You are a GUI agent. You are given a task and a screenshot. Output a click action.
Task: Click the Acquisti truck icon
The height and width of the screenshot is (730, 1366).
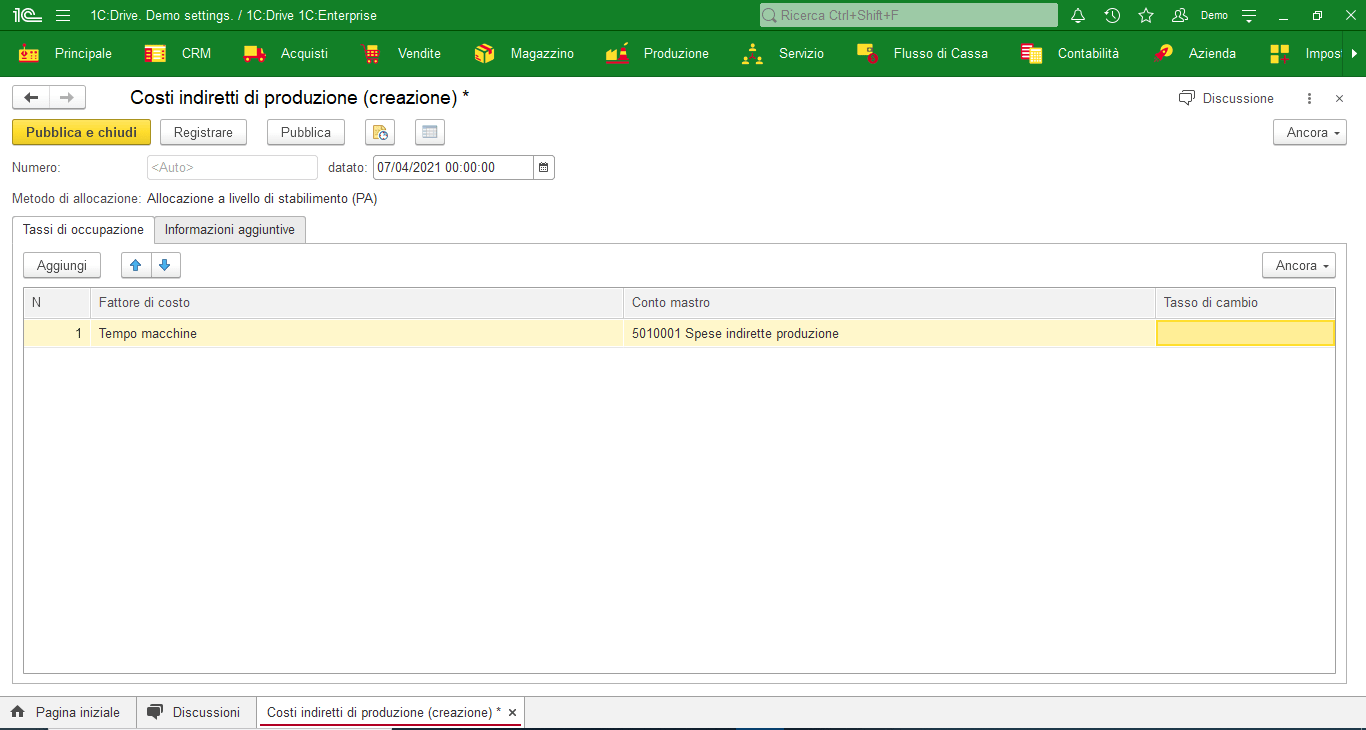(x=255, y=54)
